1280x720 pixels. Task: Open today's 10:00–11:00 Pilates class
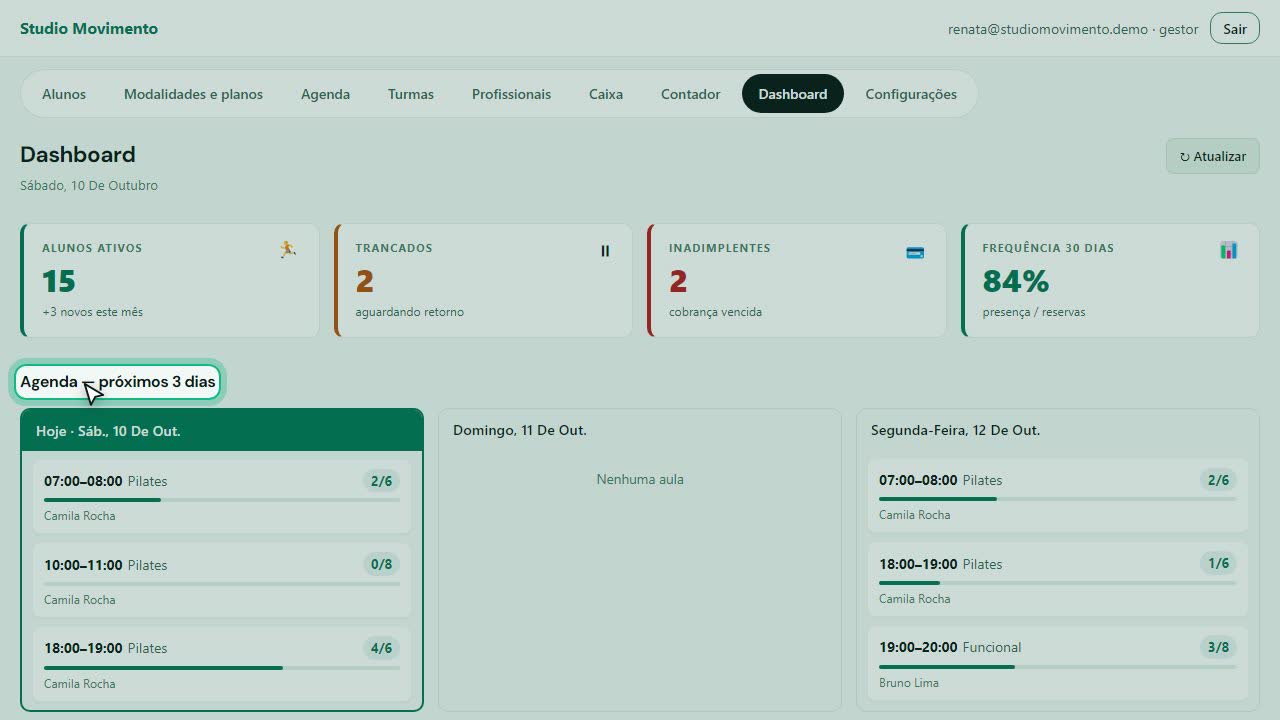tap(221, 580)
